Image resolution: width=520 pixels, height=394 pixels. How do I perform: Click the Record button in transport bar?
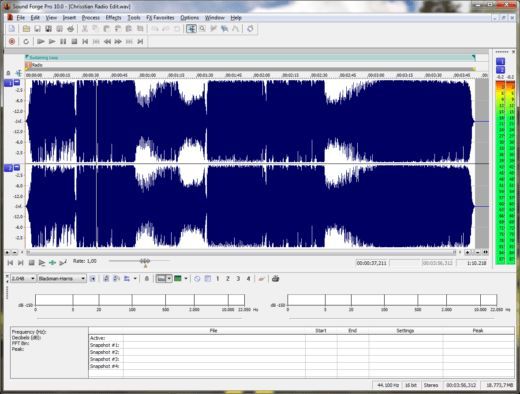12,42
